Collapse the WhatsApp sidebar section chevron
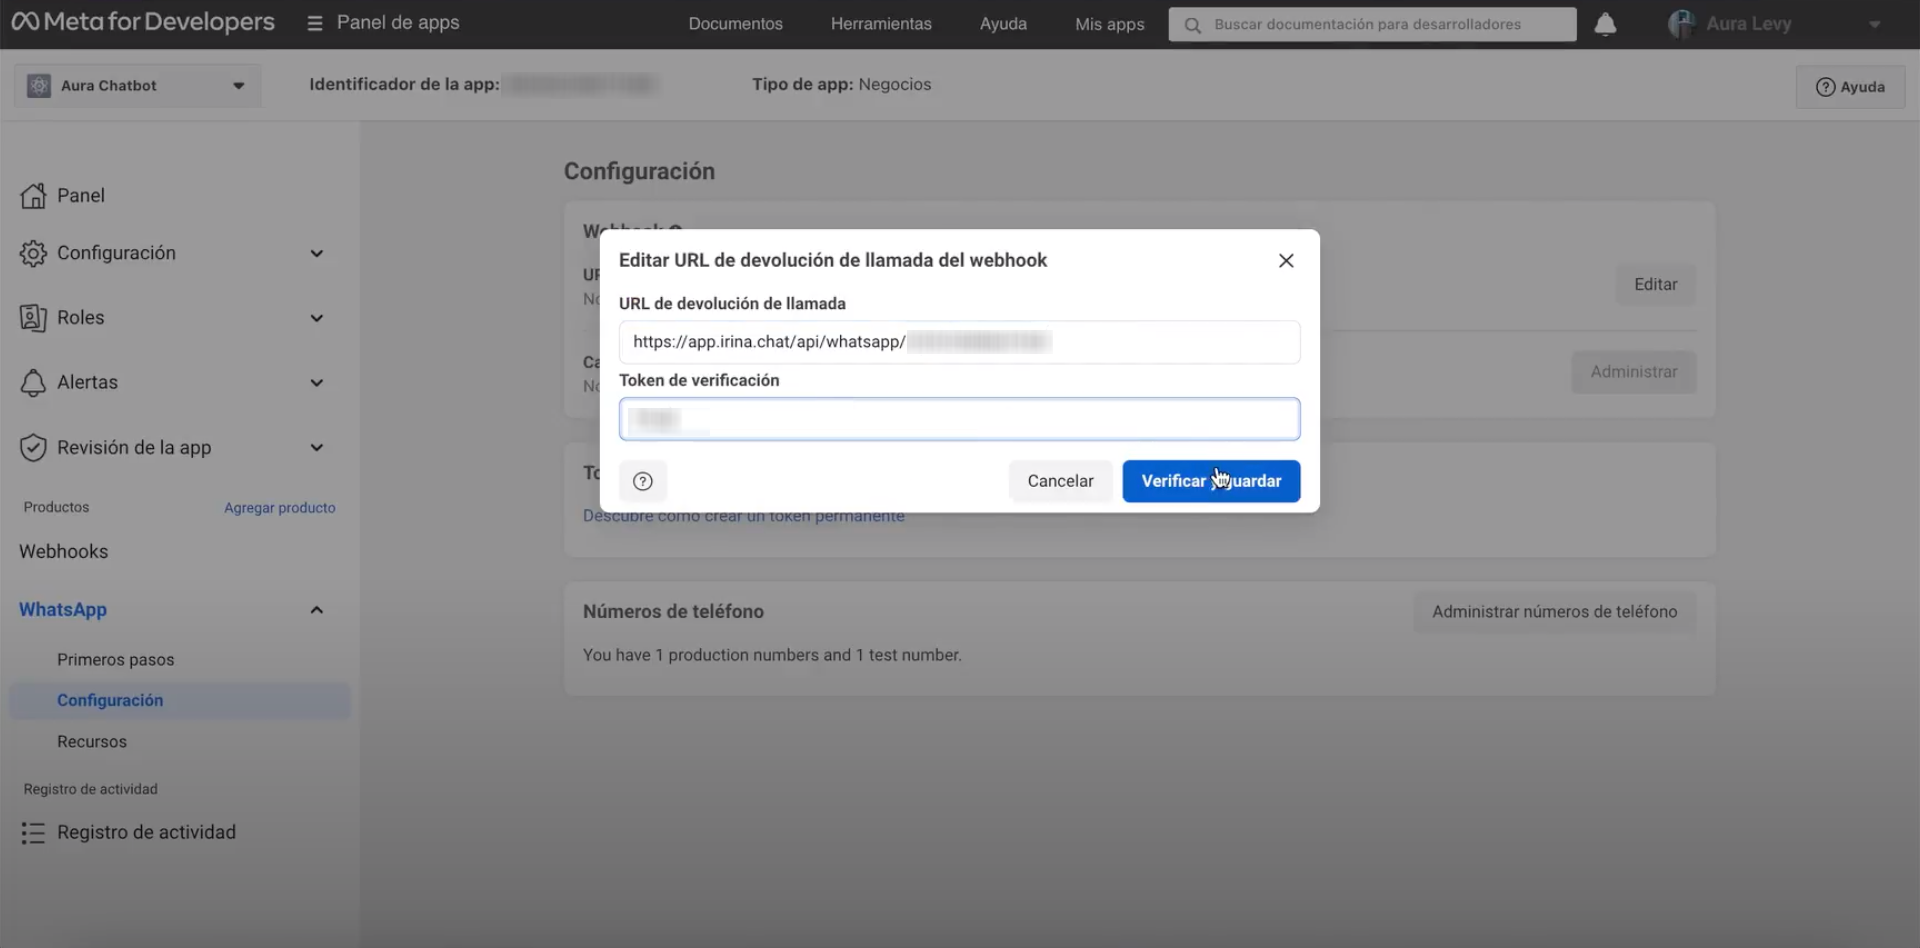 pyautogui.click(x=317, y=610)
